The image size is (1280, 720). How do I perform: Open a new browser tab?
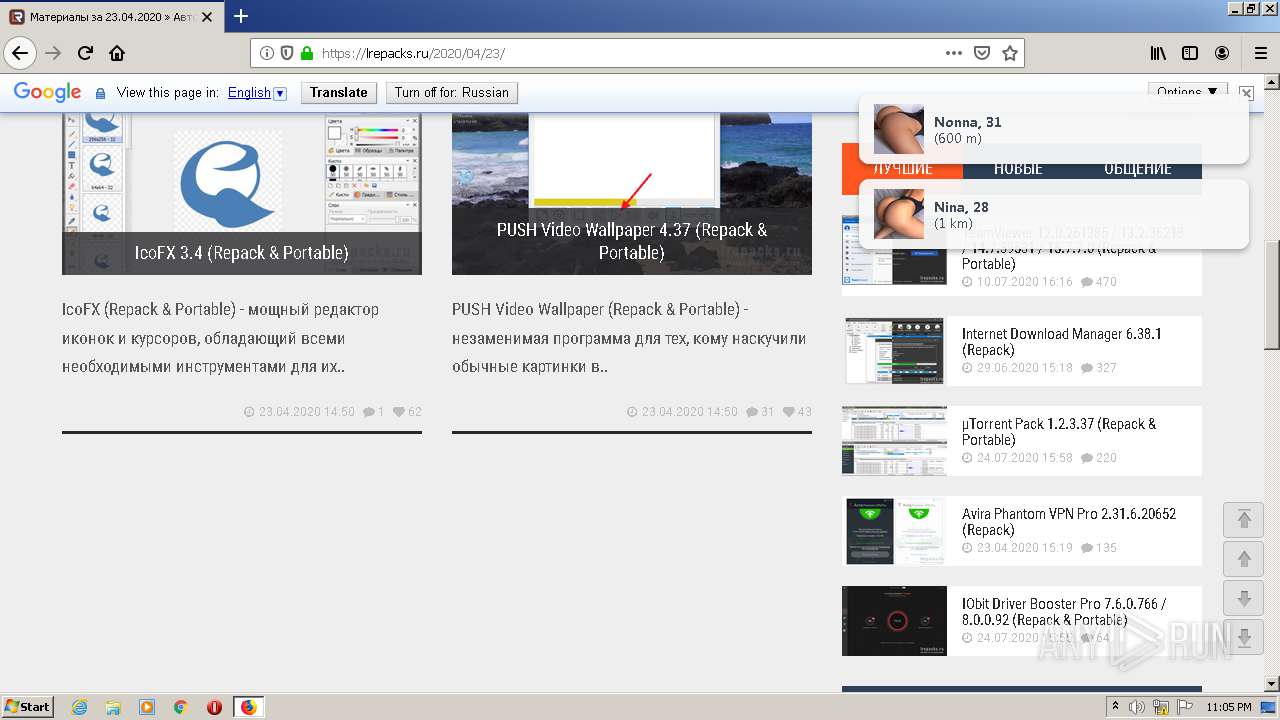241,16
